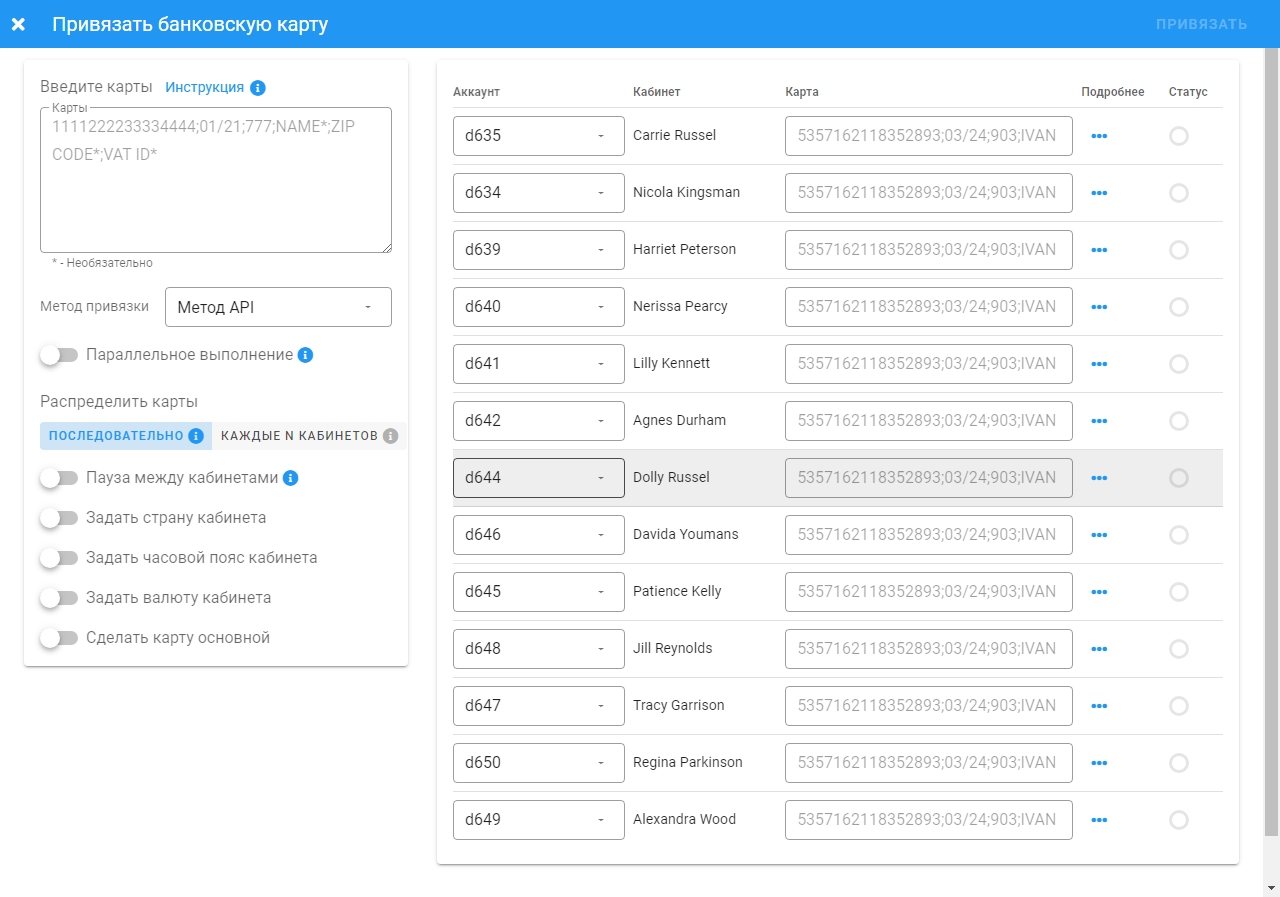
Task: Click the Карты textarea
Action: click(x=216, y=180)
